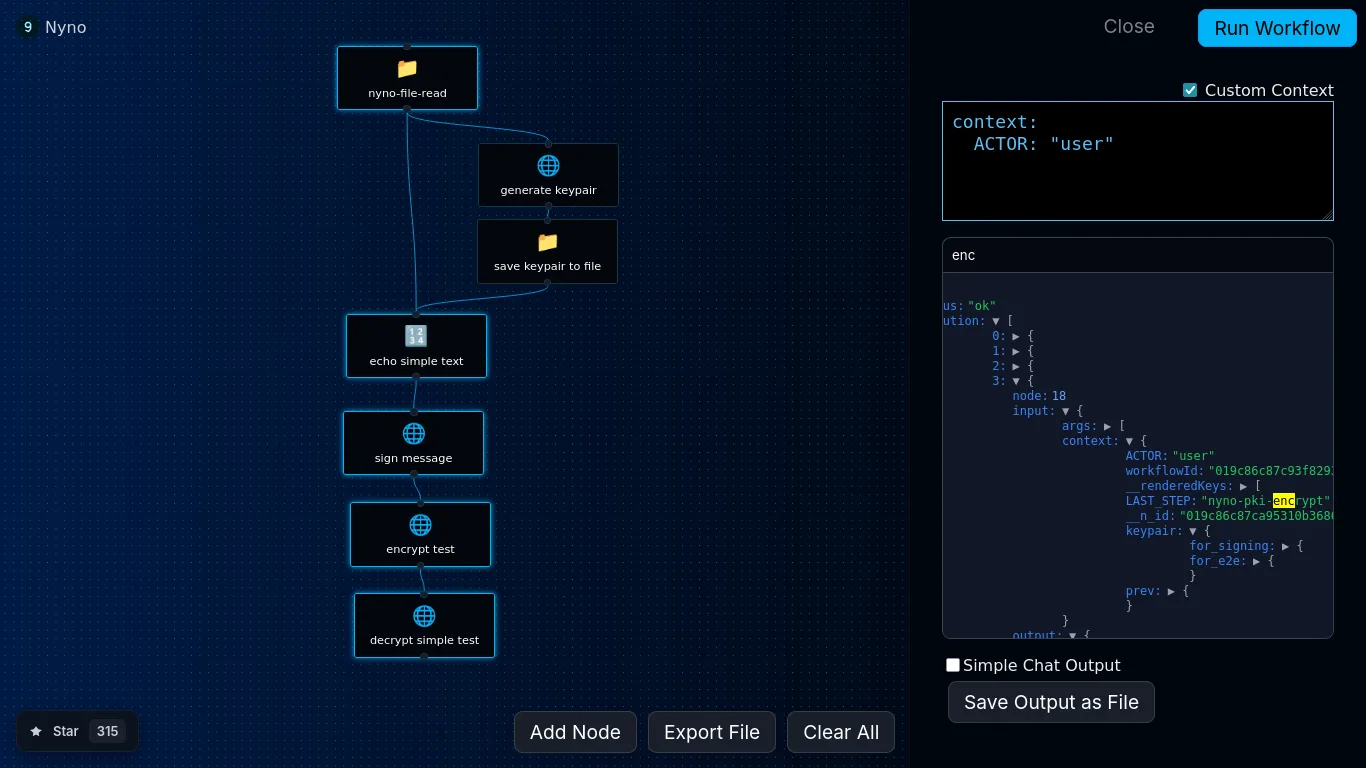Click the globe icon on the encrypt test node

[x=420, y=524]
